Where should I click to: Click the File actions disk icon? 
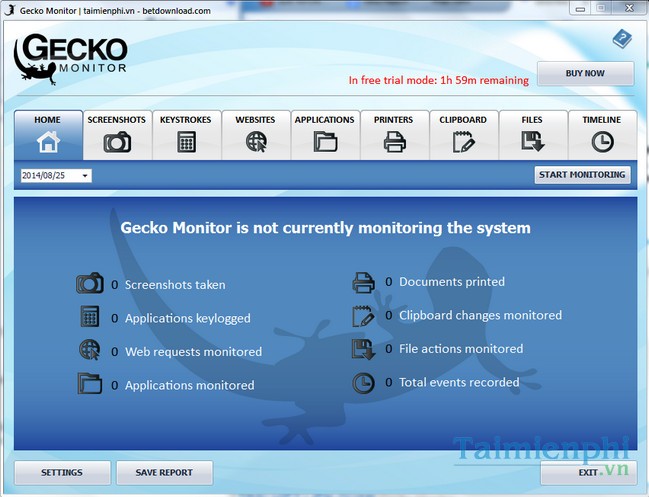pyautogui.click(x=363, y=349)
